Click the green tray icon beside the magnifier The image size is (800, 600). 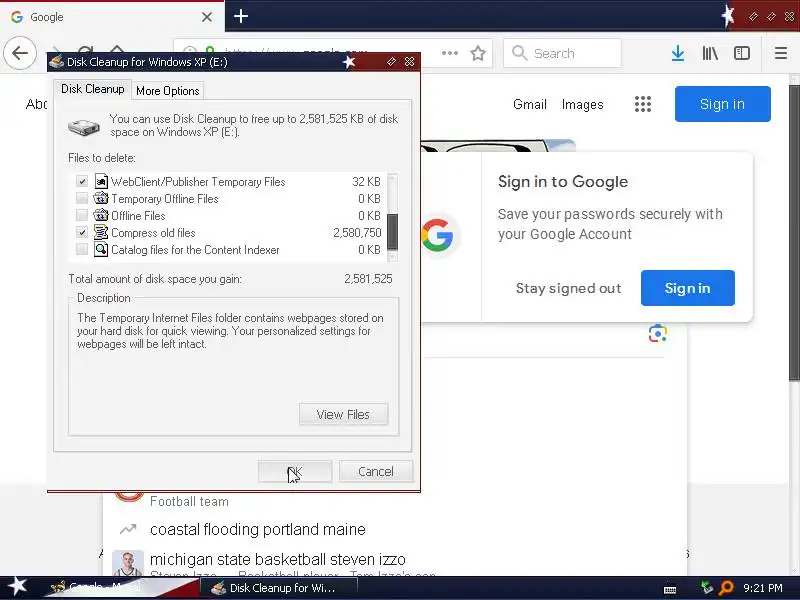click(707, 588)
